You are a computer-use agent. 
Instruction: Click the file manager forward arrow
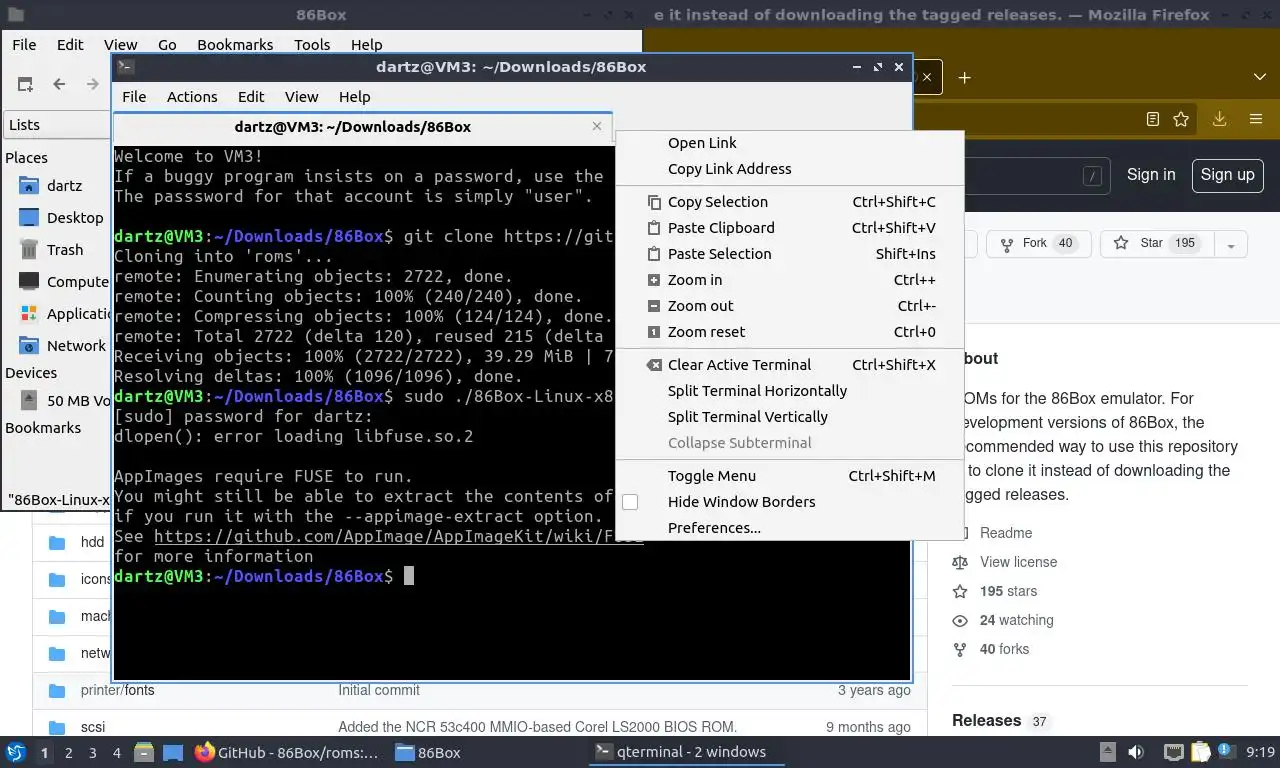click(93, 85)
